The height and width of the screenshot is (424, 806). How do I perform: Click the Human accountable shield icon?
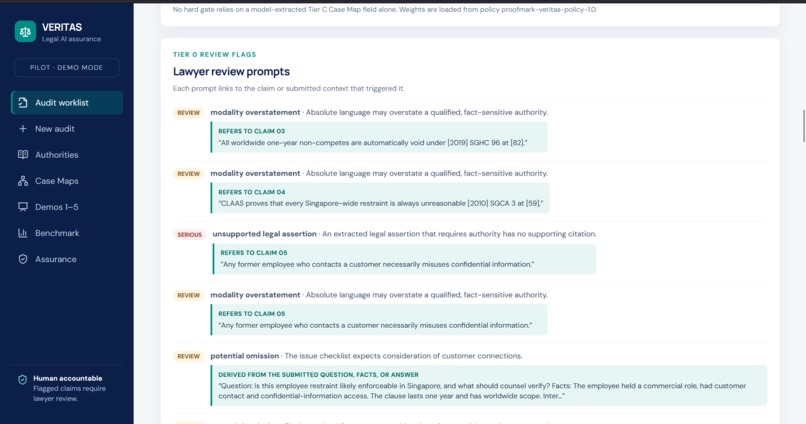coord(22,379)
